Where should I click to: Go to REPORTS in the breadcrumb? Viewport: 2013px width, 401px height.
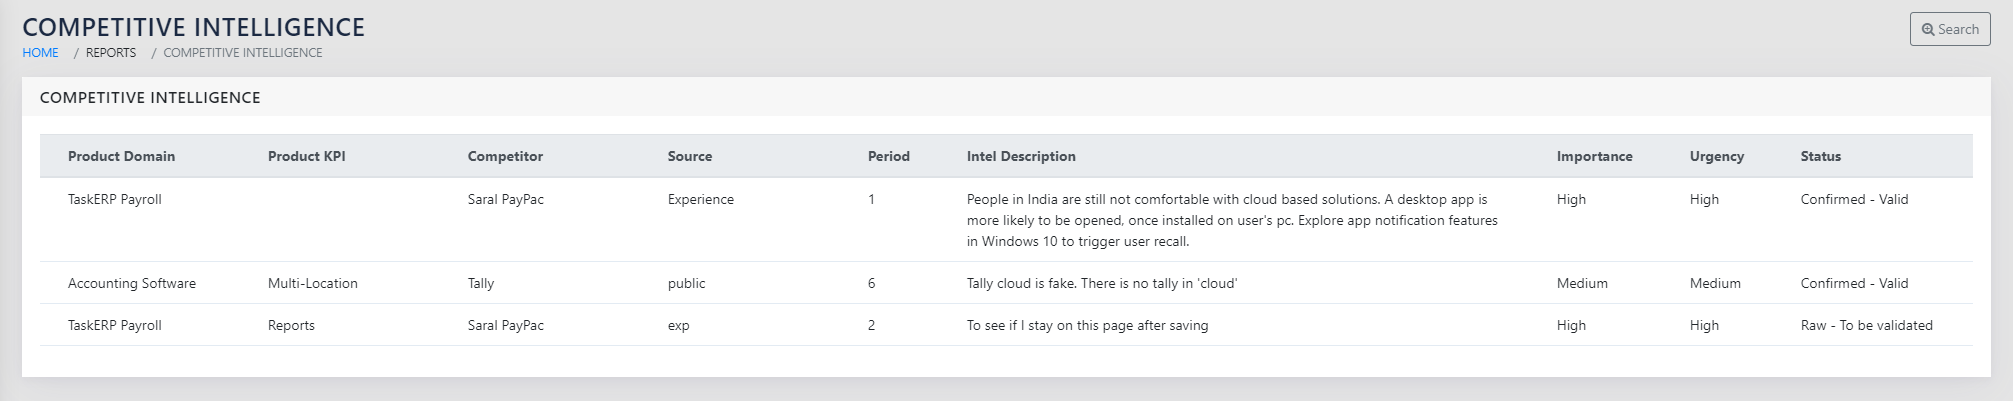(x=111, y=53)
